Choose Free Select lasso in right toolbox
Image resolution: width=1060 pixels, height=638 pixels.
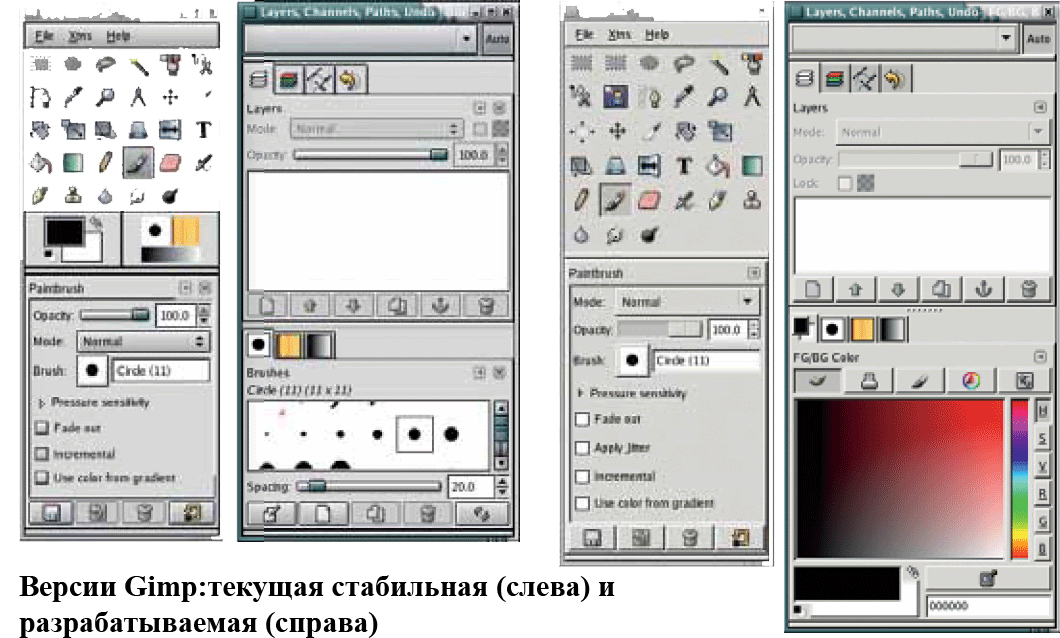(684, 64)
